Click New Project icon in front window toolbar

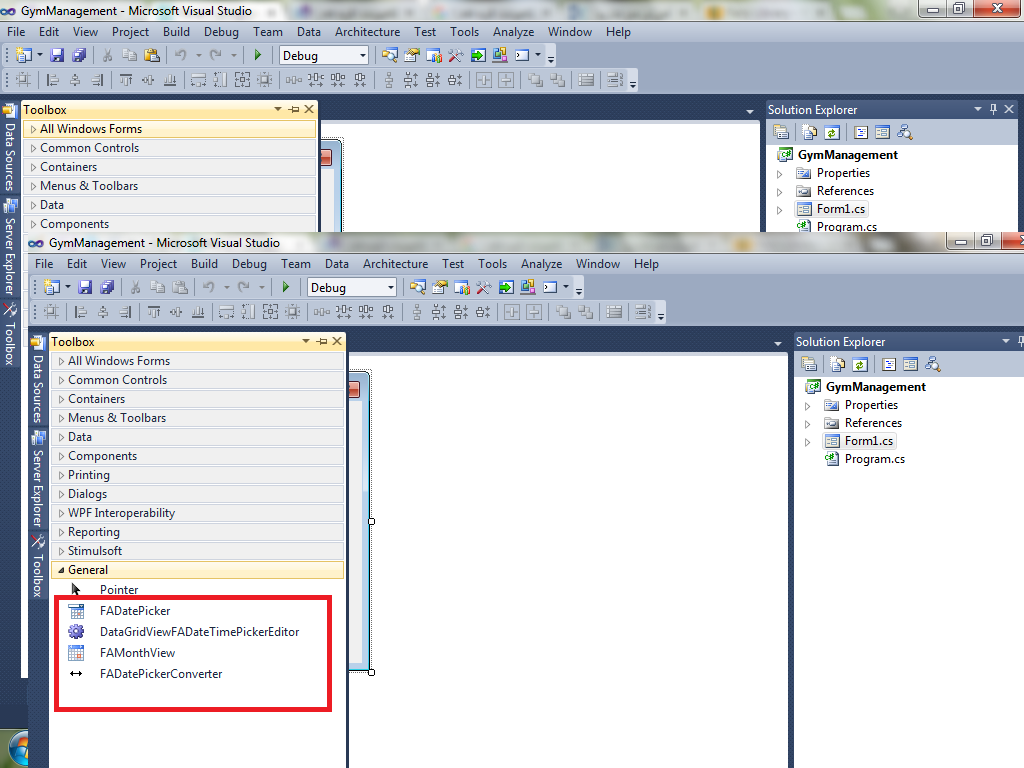click(52, 287)
